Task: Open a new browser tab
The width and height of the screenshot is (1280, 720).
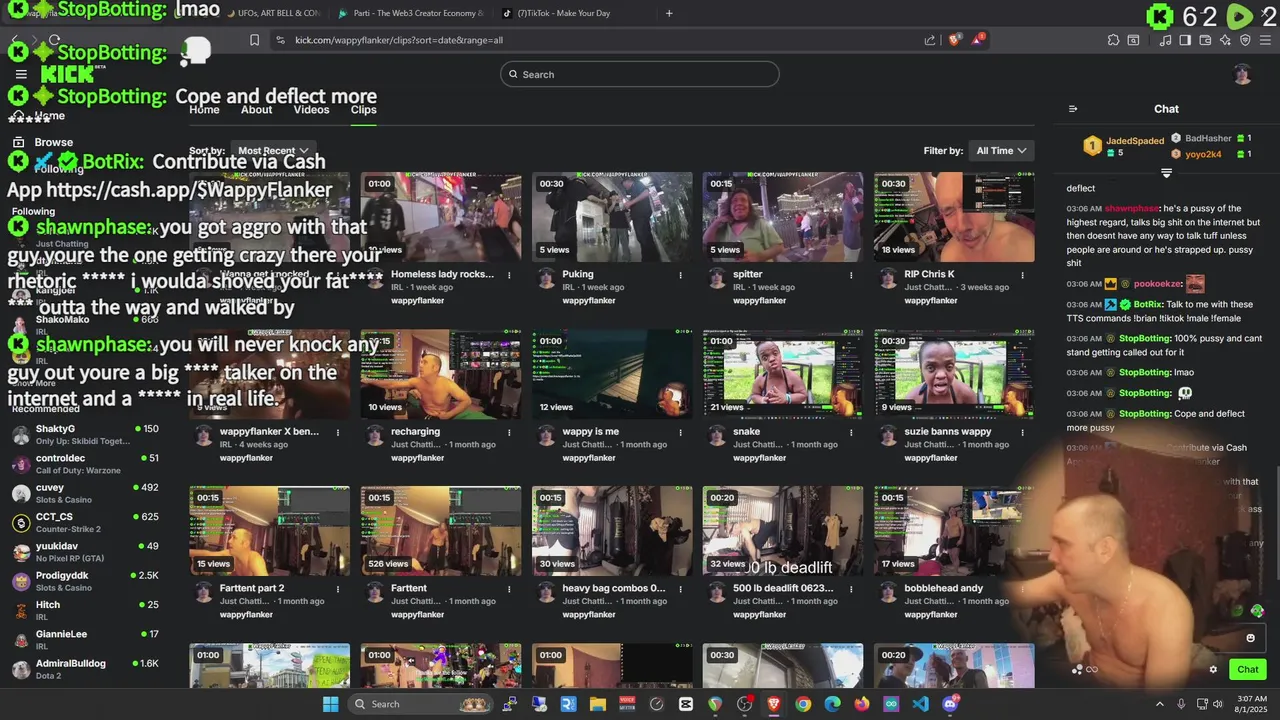Action: [x=669, y=13]
